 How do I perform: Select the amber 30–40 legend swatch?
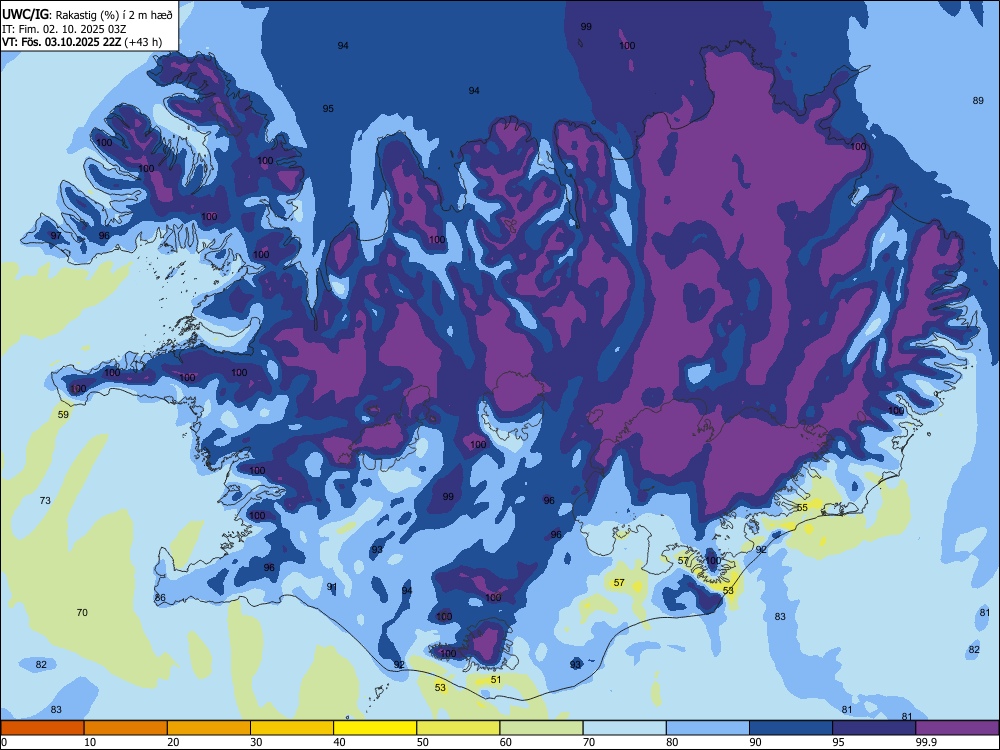point(292,728)
